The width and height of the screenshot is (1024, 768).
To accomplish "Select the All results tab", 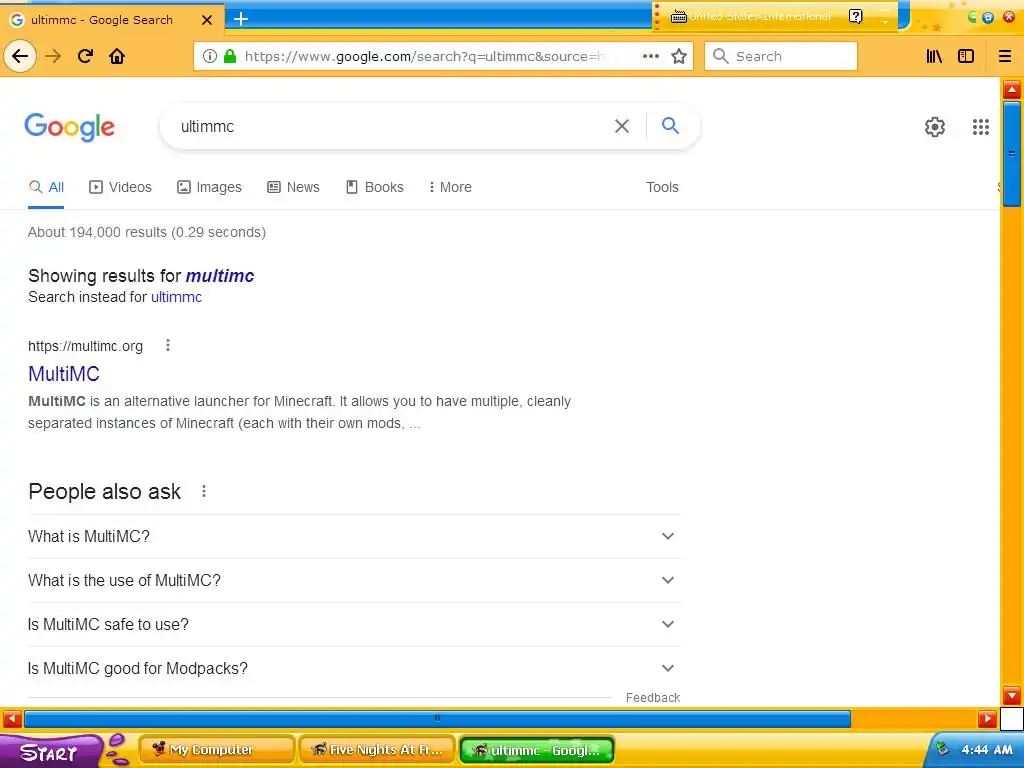I will (46, 187).
